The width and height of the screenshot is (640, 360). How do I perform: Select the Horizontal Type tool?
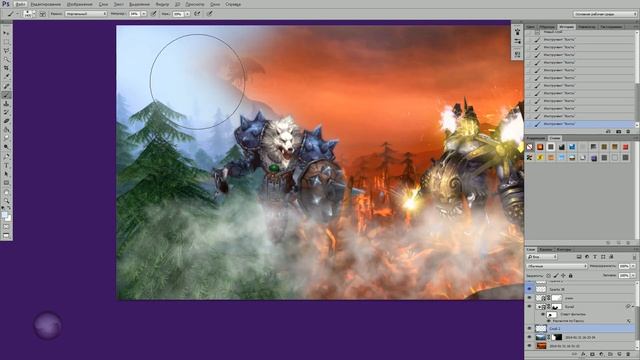click(6, 165)
